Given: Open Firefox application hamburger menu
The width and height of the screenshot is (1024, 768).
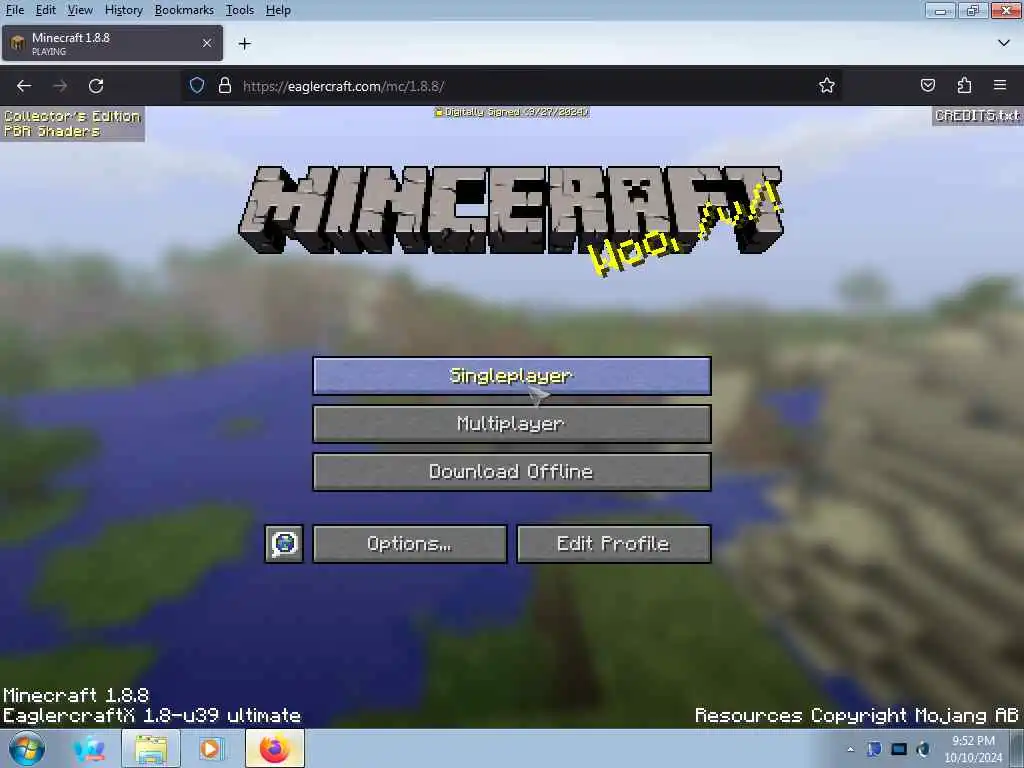Looking at the screenshot, I should pyautogui.click(x=1000, y=85).
